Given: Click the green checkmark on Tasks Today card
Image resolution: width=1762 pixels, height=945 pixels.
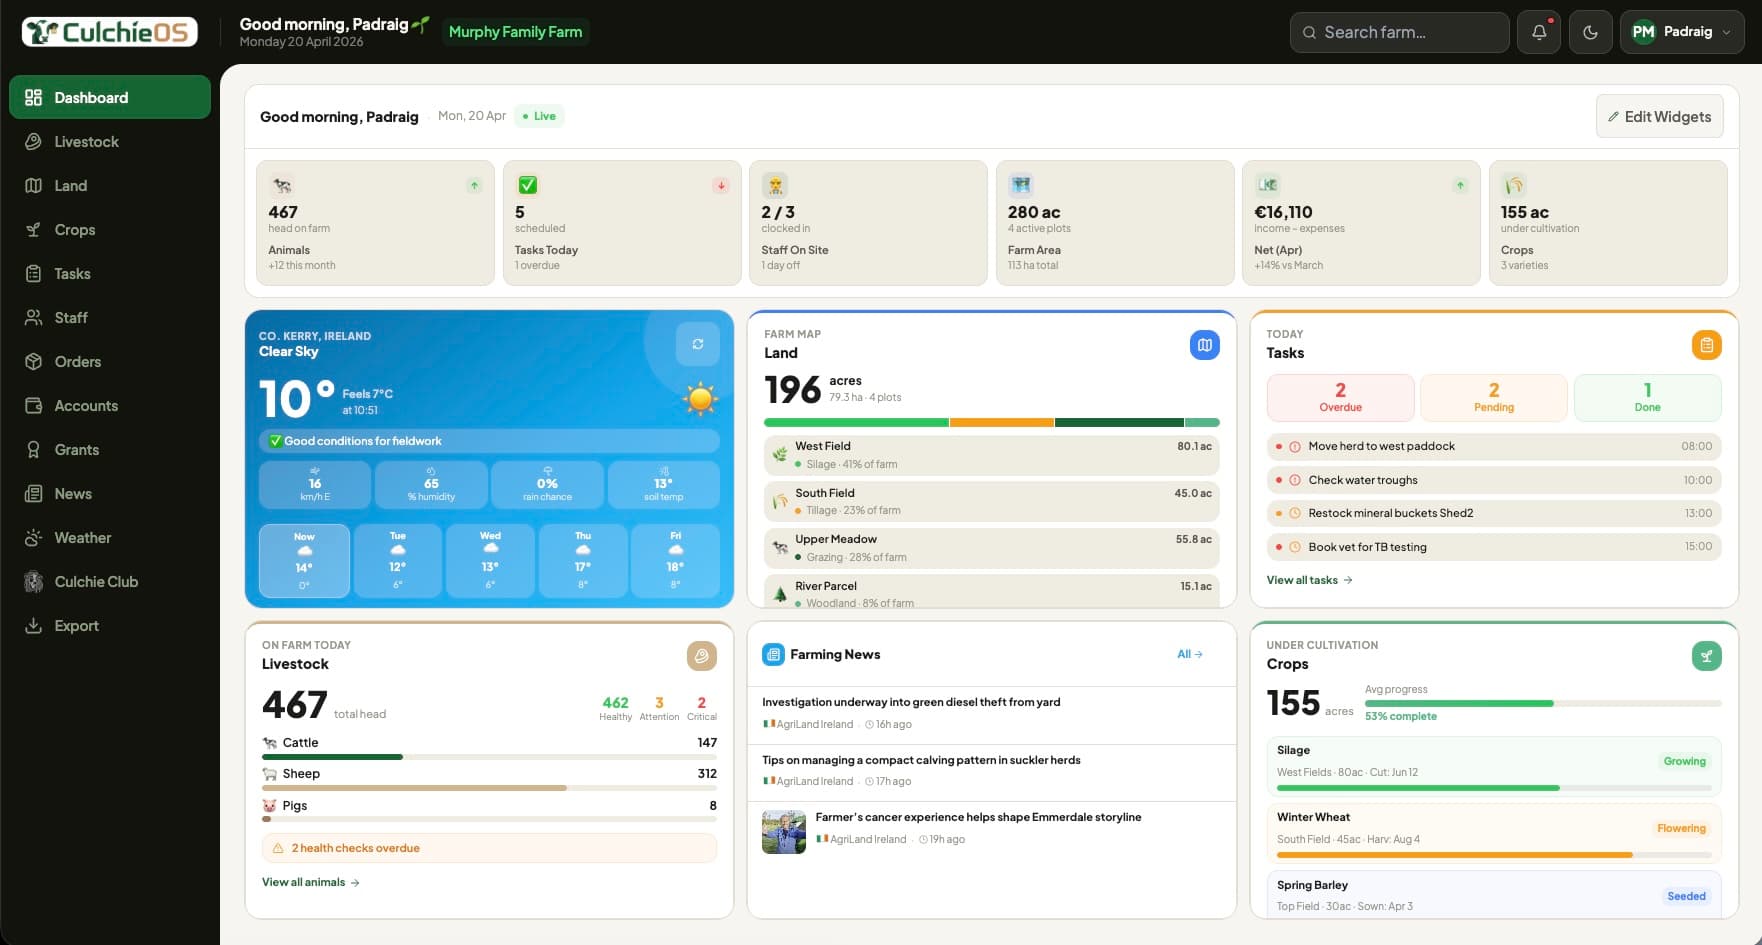Looking at the screenshot, I should tap(527, 184).
